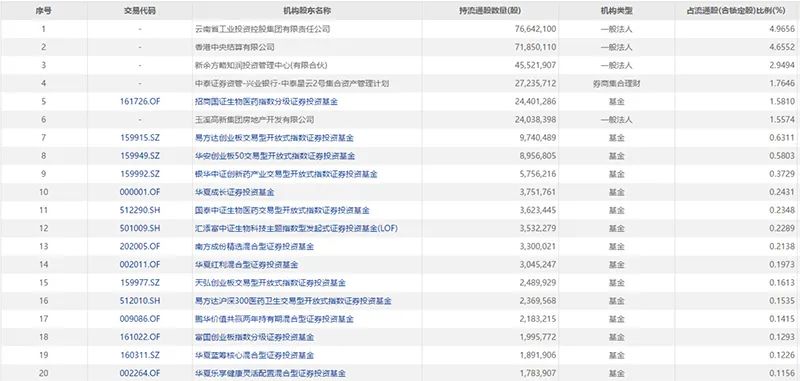Open 招商国证生物医药指数分级证券投资基金 link
The image size is (800, 381).
point(267,101)
